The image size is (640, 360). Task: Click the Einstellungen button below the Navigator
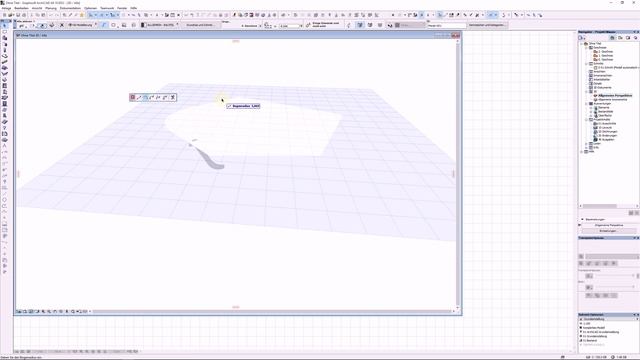coord(608,231)
